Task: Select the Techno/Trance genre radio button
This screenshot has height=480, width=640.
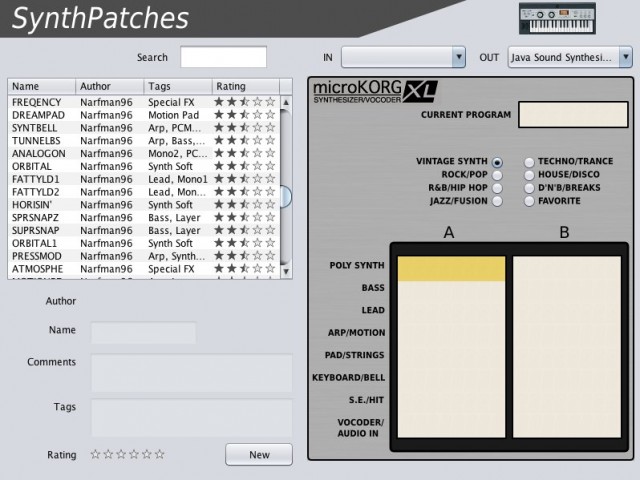Action: (529, 161)
